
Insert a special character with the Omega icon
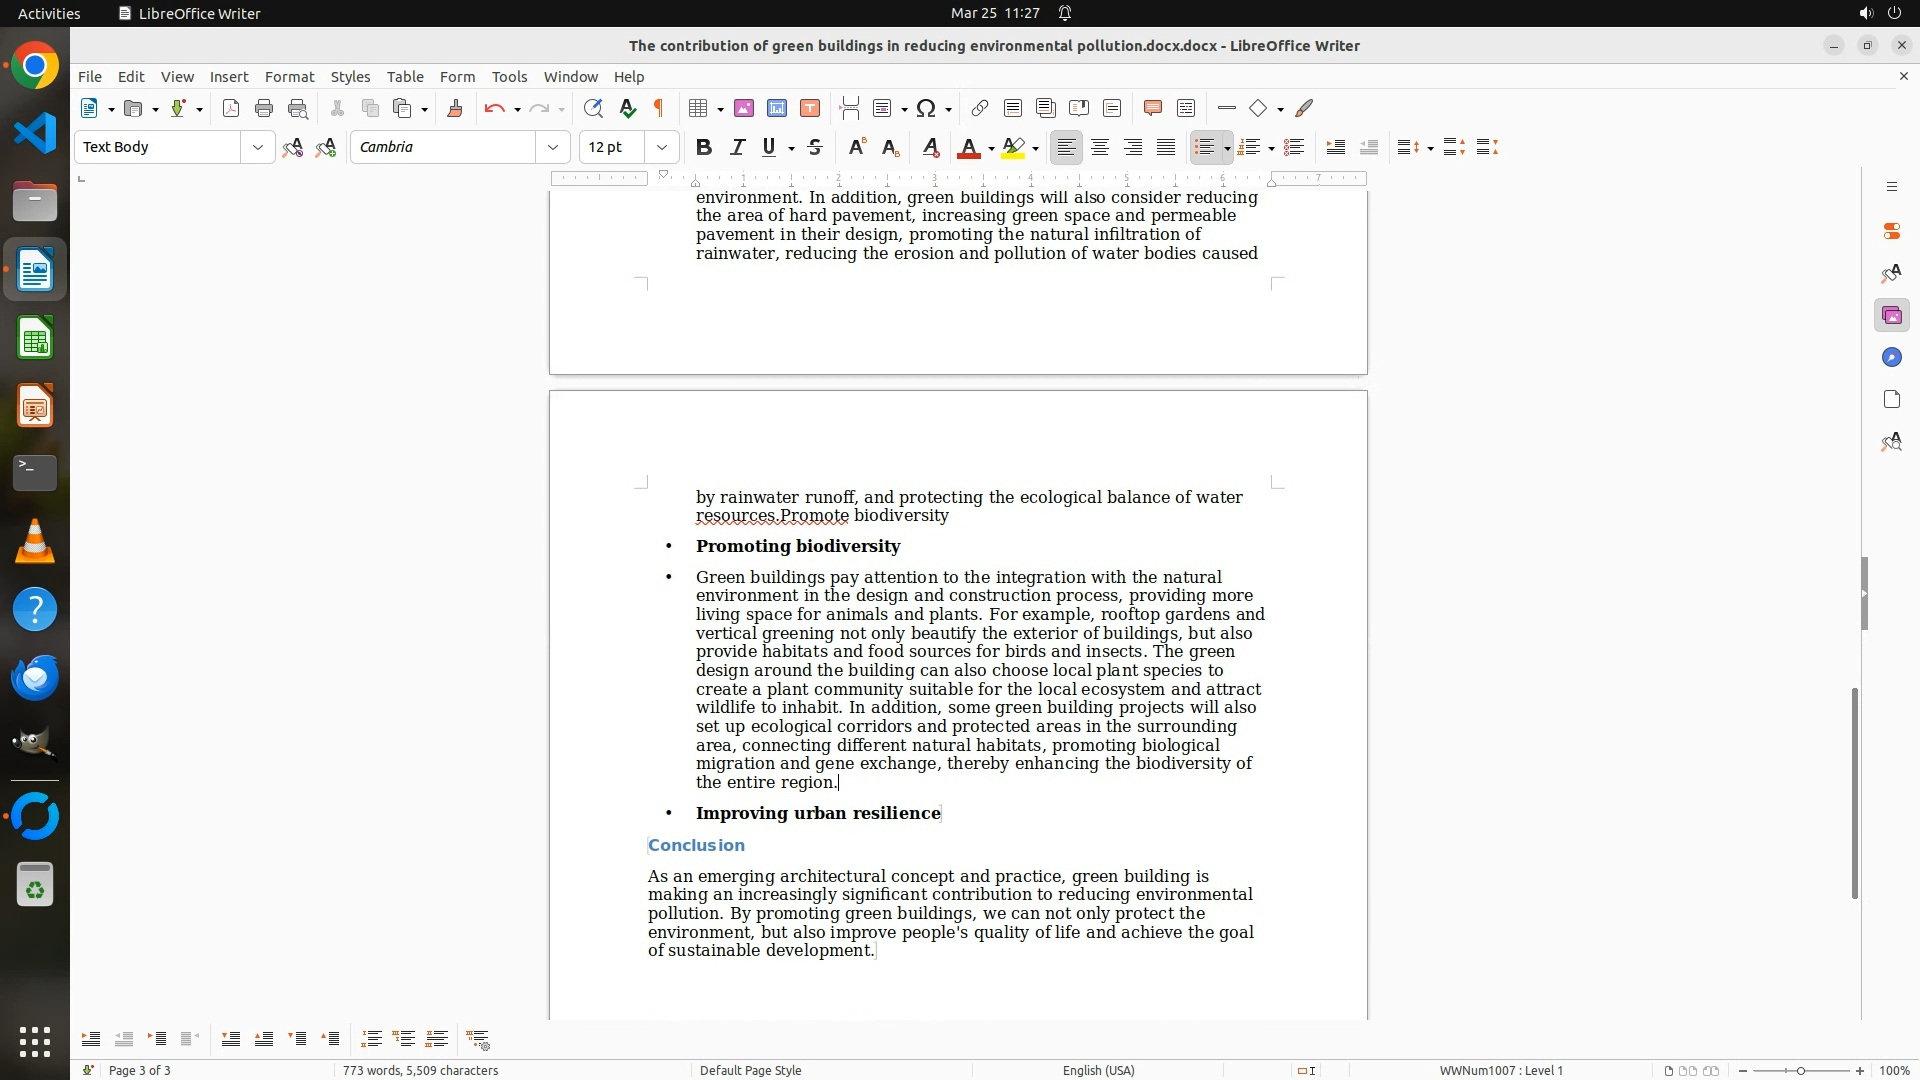[926, 109]
